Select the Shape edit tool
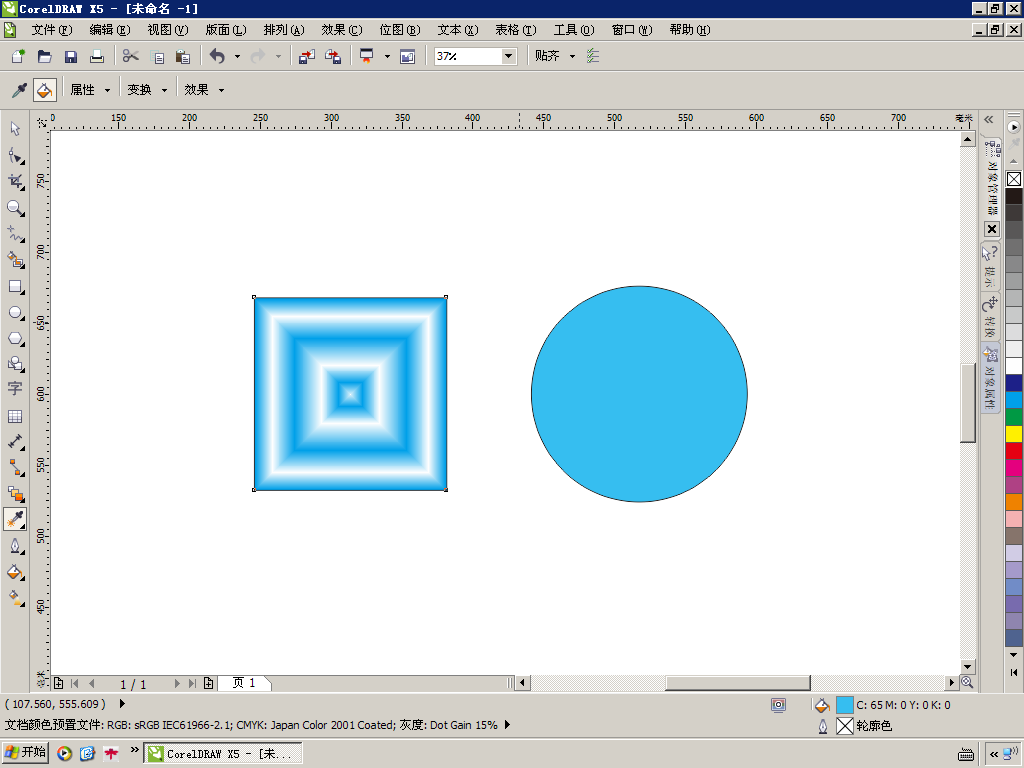 (x=15, y=155)
